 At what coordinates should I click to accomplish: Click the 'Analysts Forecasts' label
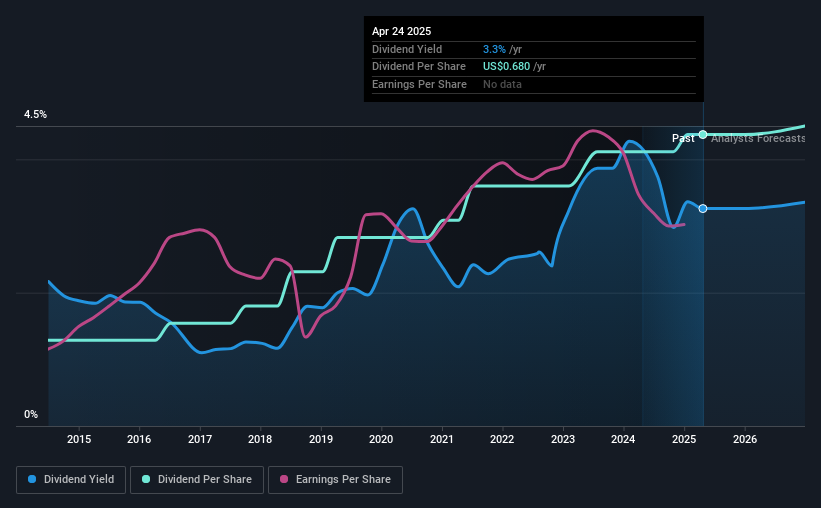click(758, 138)
